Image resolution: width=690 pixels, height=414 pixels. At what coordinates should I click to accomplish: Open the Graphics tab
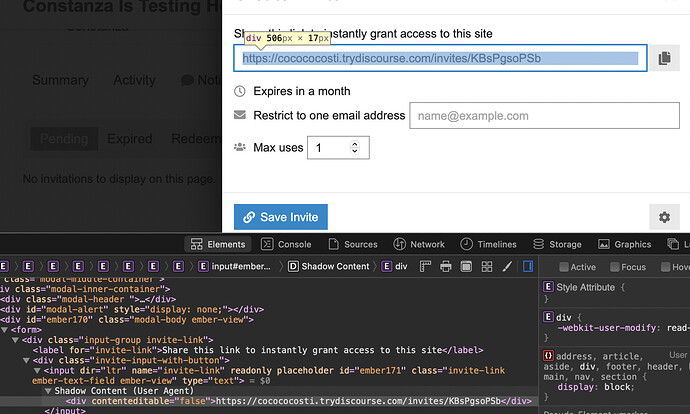pos(624,244)
